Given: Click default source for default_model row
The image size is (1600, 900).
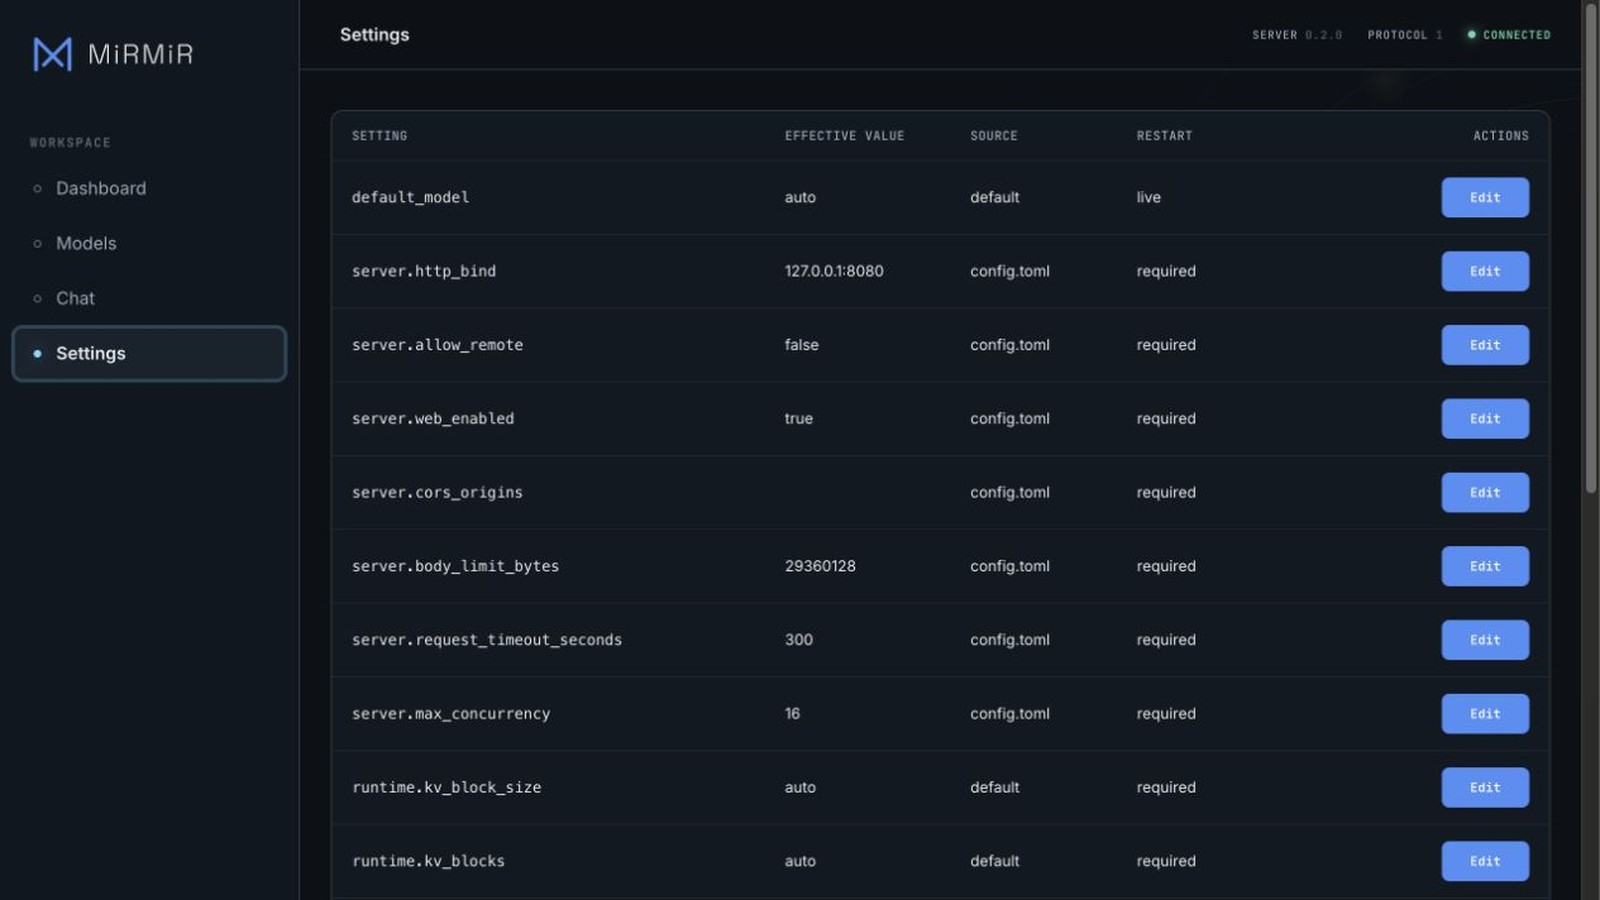Looking at the screenshot, I should (x=994, y=197).
